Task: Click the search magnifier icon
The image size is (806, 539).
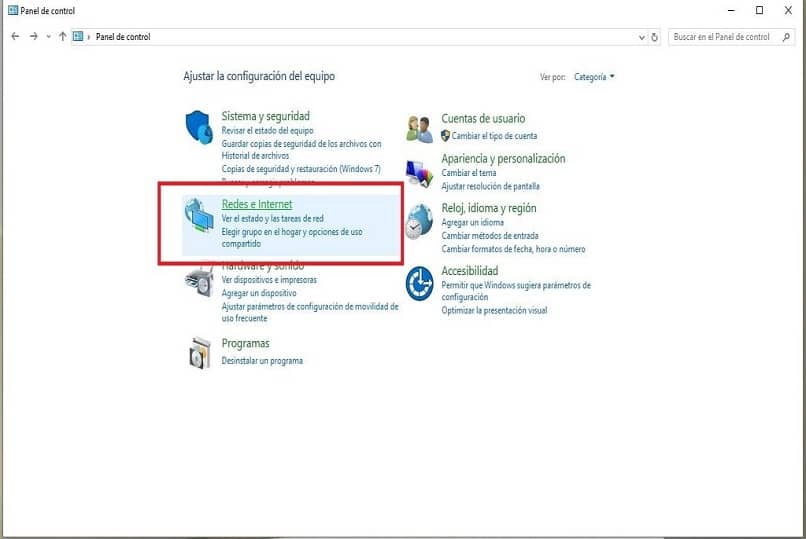Action: pyautogui.click(x=786, y=37)
